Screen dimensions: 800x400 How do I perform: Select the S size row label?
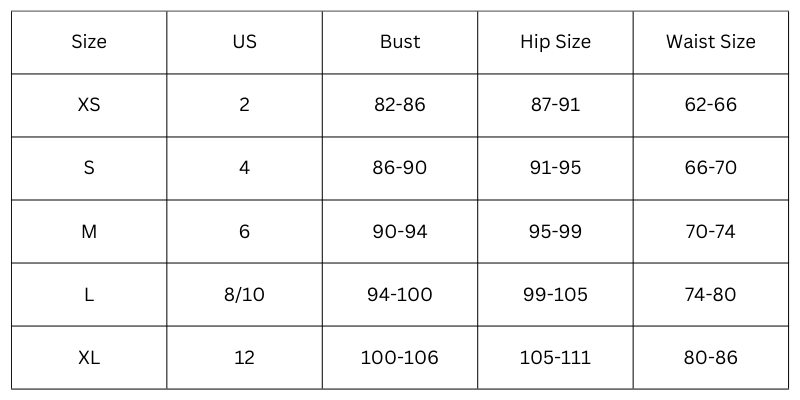tap(89, 168)
